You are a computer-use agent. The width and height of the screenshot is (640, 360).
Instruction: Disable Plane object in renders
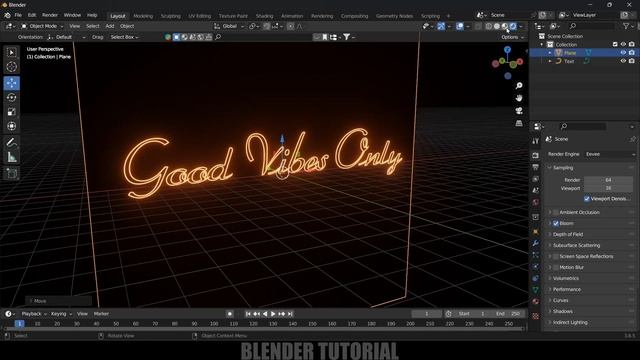[631, 53]
